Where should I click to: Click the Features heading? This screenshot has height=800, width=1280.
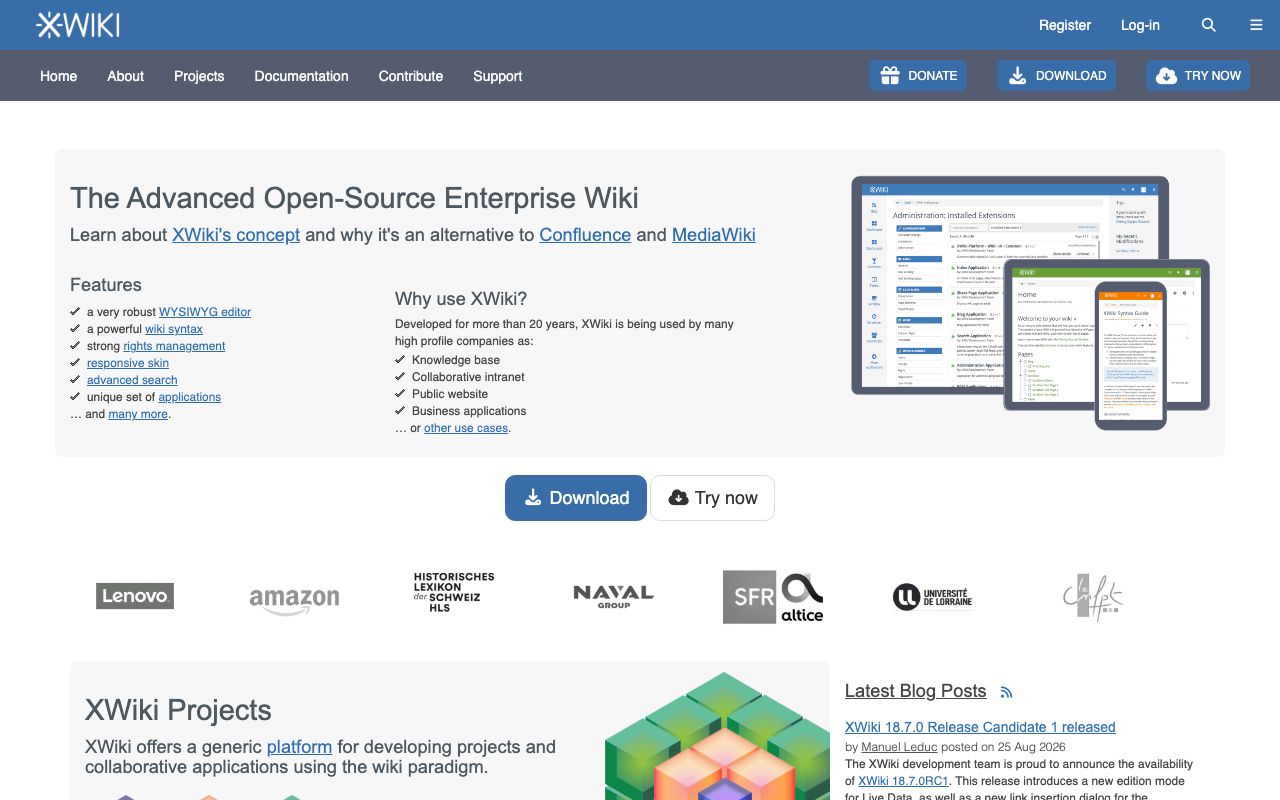tap(106, 285)
